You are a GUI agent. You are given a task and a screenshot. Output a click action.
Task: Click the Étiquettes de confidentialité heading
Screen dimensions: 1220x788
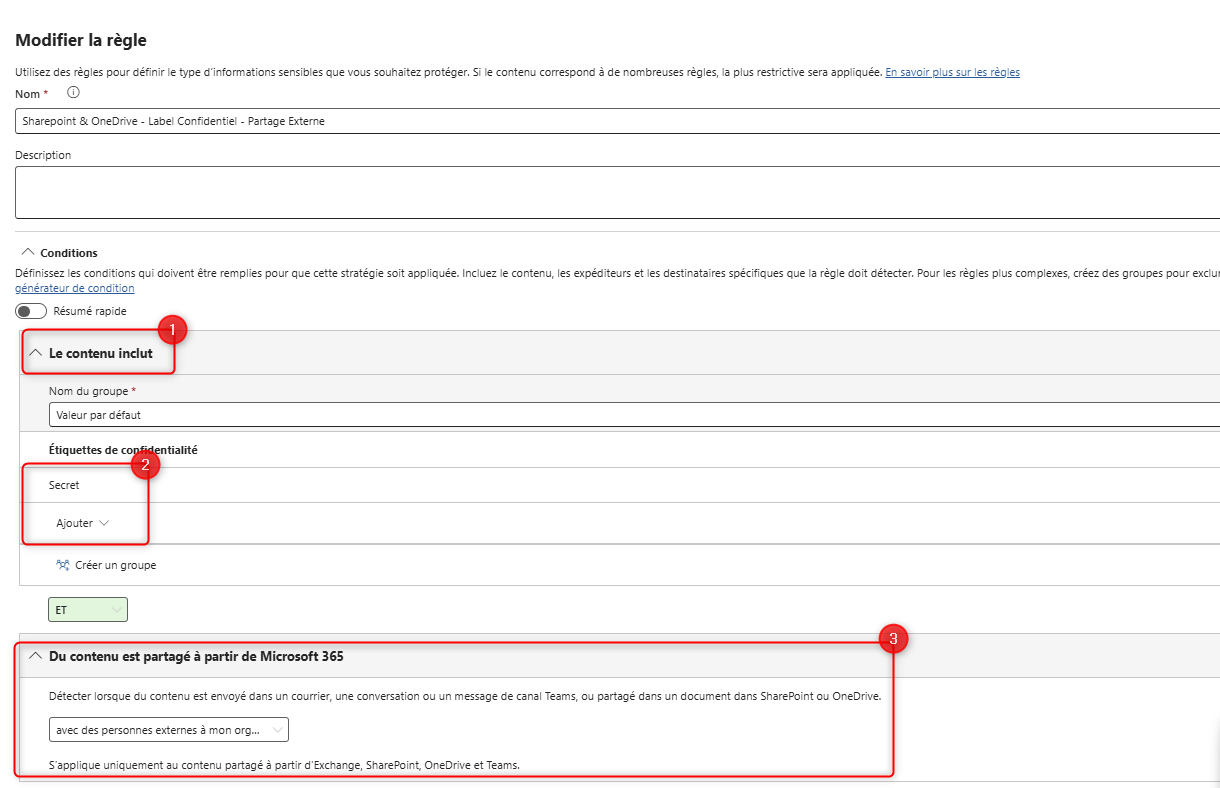click(x=123, y=450)
